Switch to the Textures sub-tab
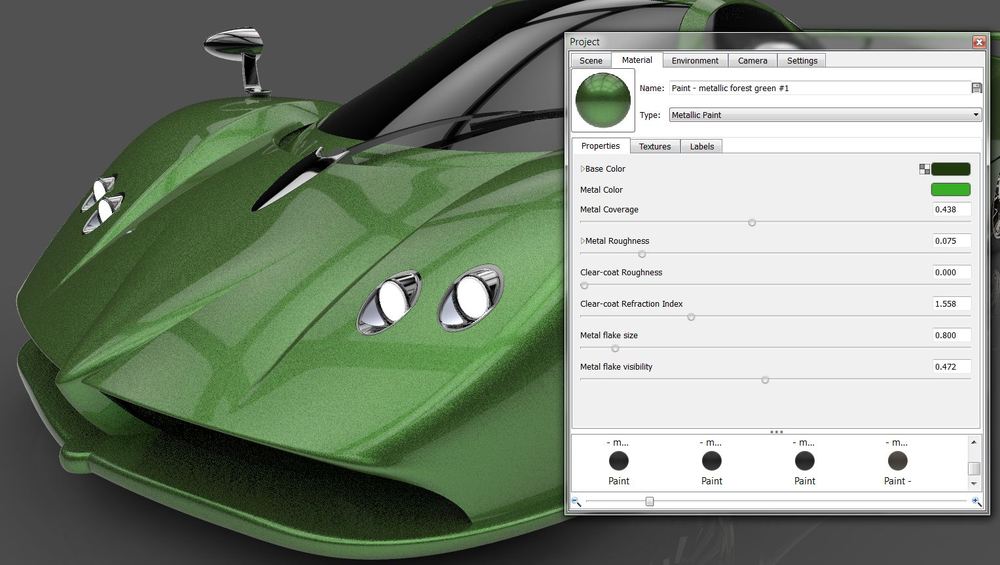The height and width of the screenshot is (565, 1000). 655,147
